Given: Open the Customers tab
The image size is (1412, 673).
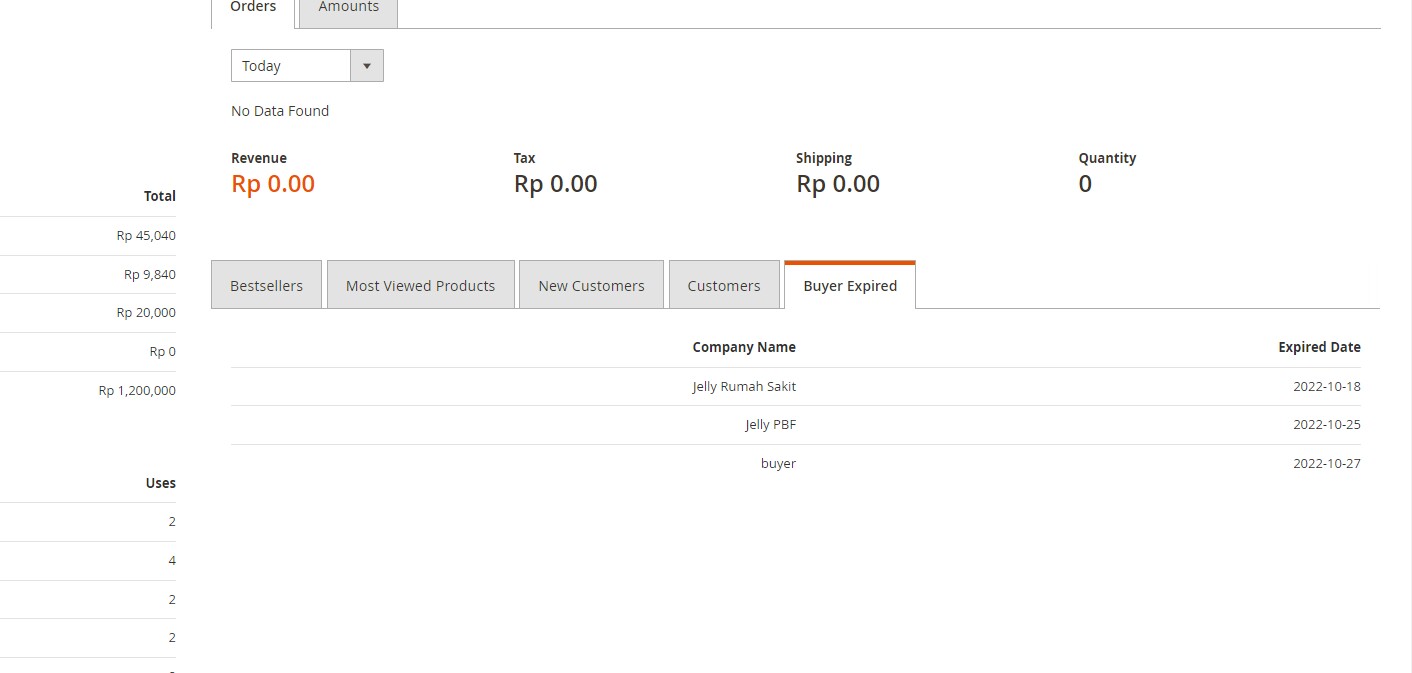Looking at the screenshot, I should 723,284.
